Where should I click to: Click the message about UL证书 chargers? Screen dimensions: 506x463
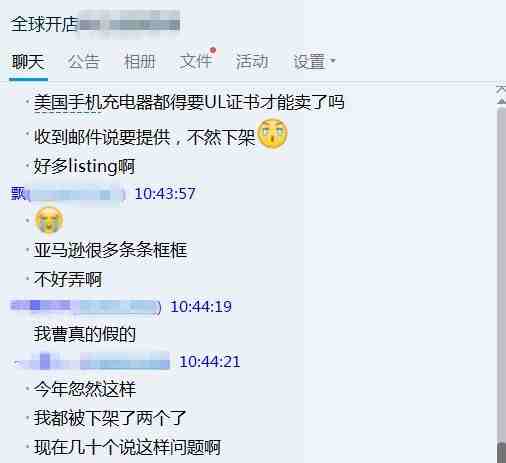click(x=189, y=102)
